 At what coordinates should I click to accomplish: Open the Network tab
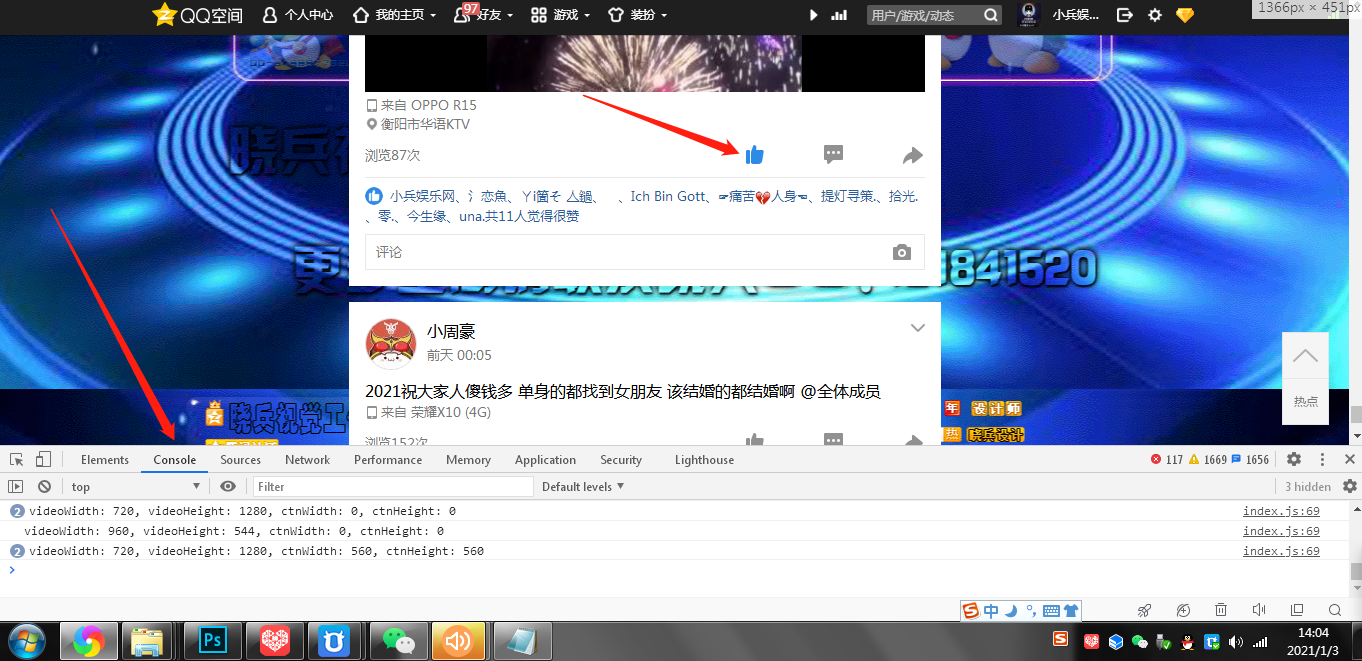[x=307, y=460]
